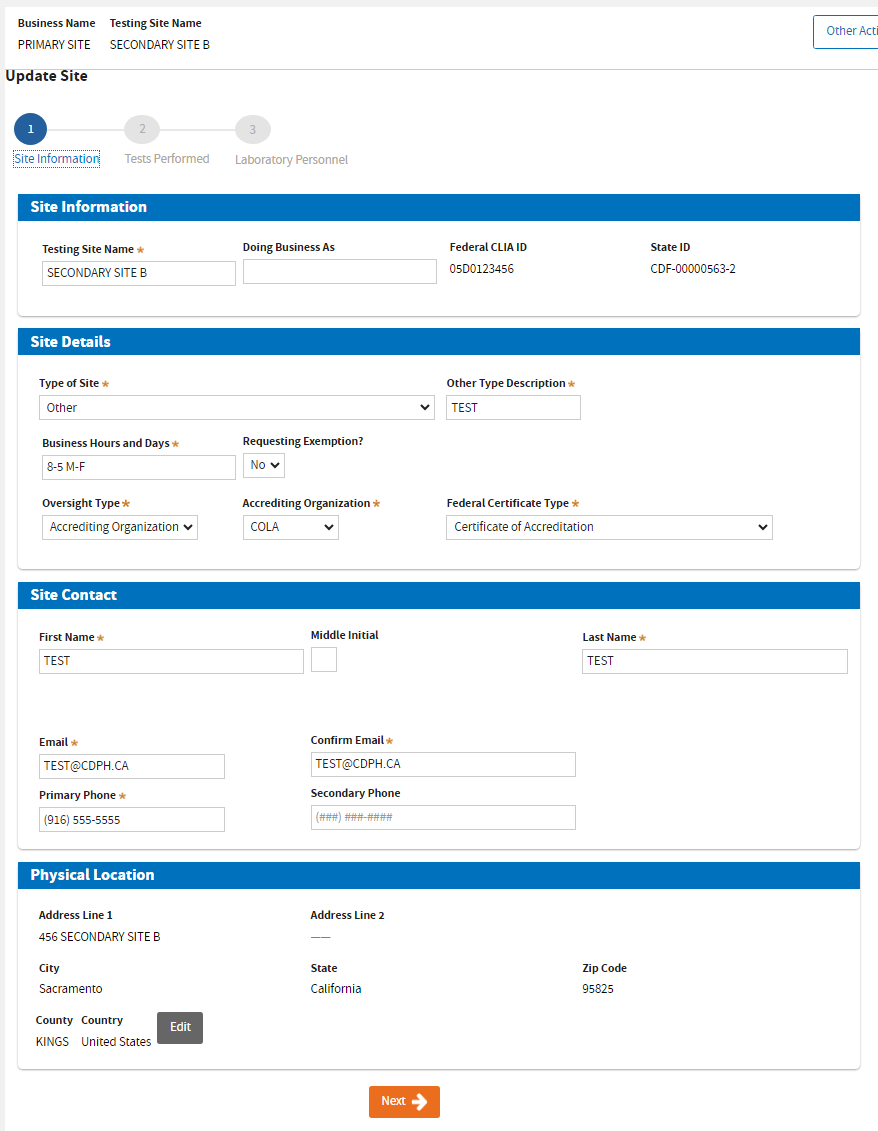Open the Type of Site dropdown
Viewport: 878px width, 1131px height.
237,407
